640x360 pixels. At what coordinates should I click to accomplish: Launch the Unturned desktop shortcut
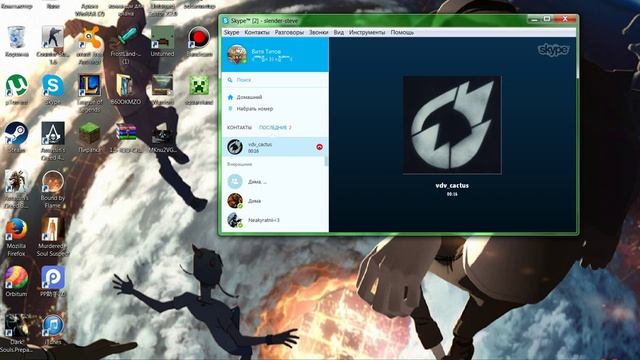coord(162,38)
